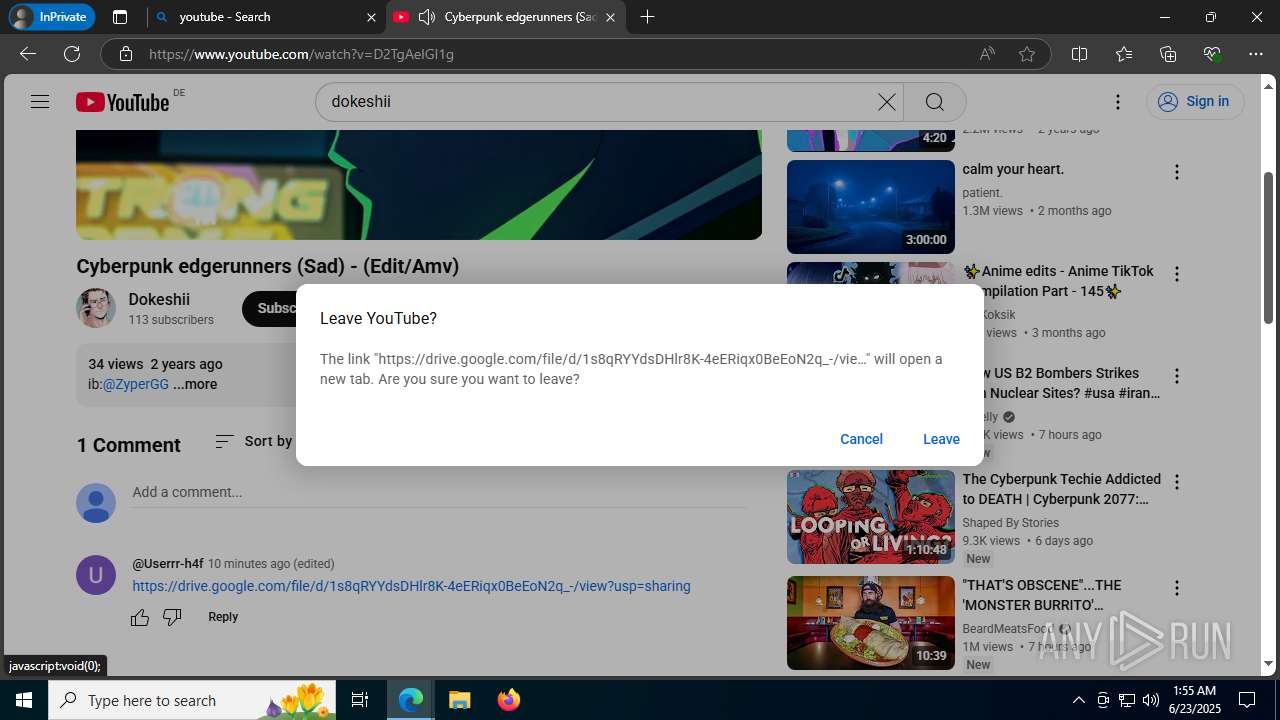View site information lock icon

click(x=125, y=54)
